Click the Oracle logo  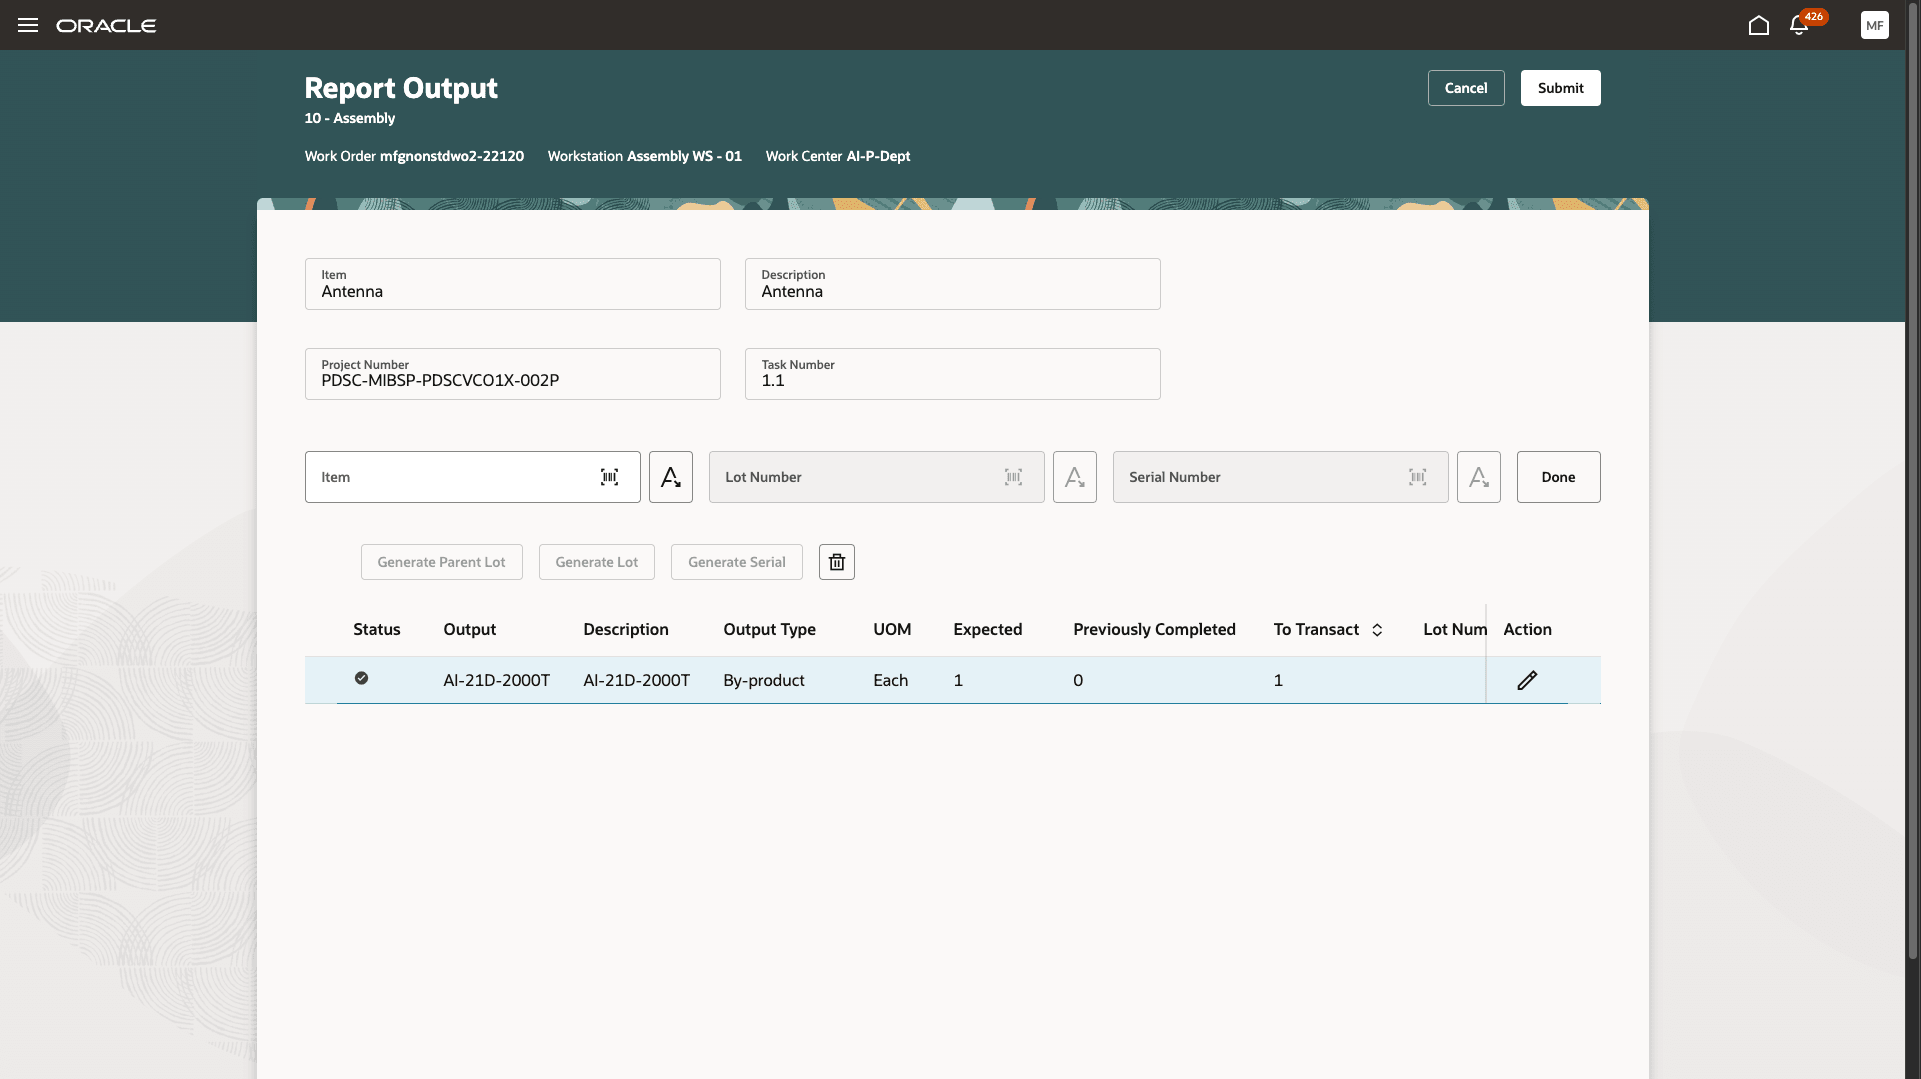[x=106, y=25]
